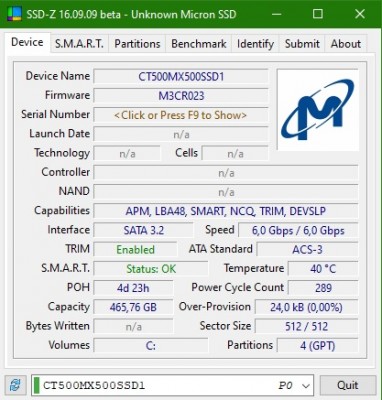Click the Temperature value 40 °C
Viewport: 382px width, 400px height.
323,269
